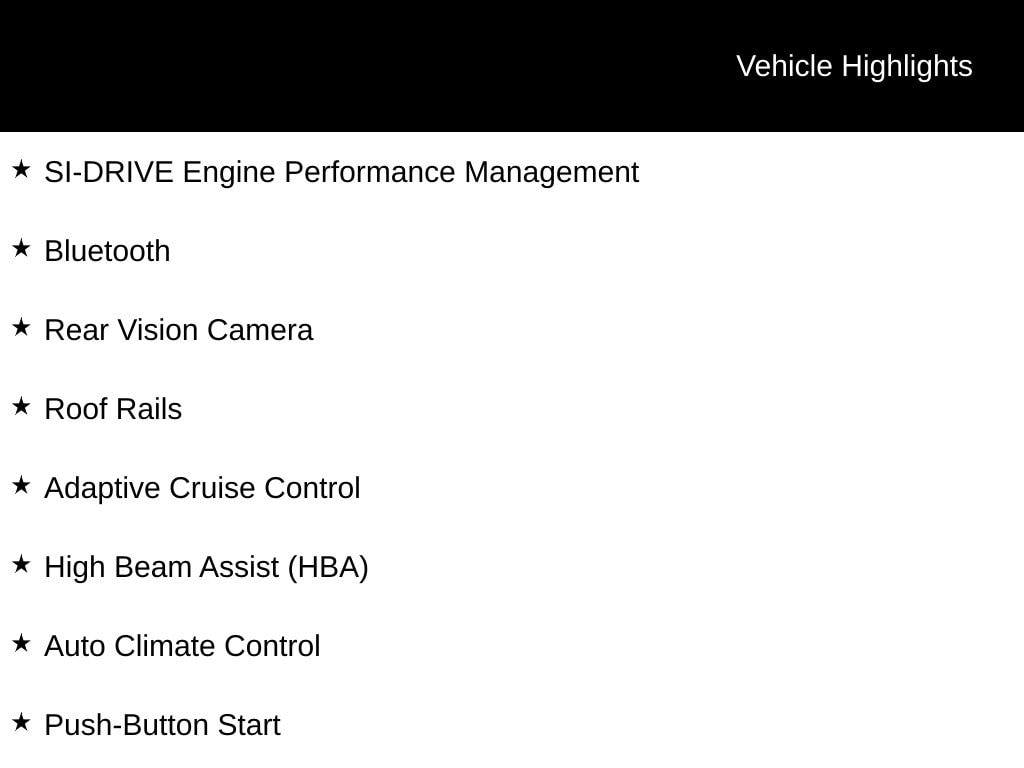Select the star bullet beside Rear Vision Camera
The height and width of the screenshot is (768, 1024).
[21, 328]
